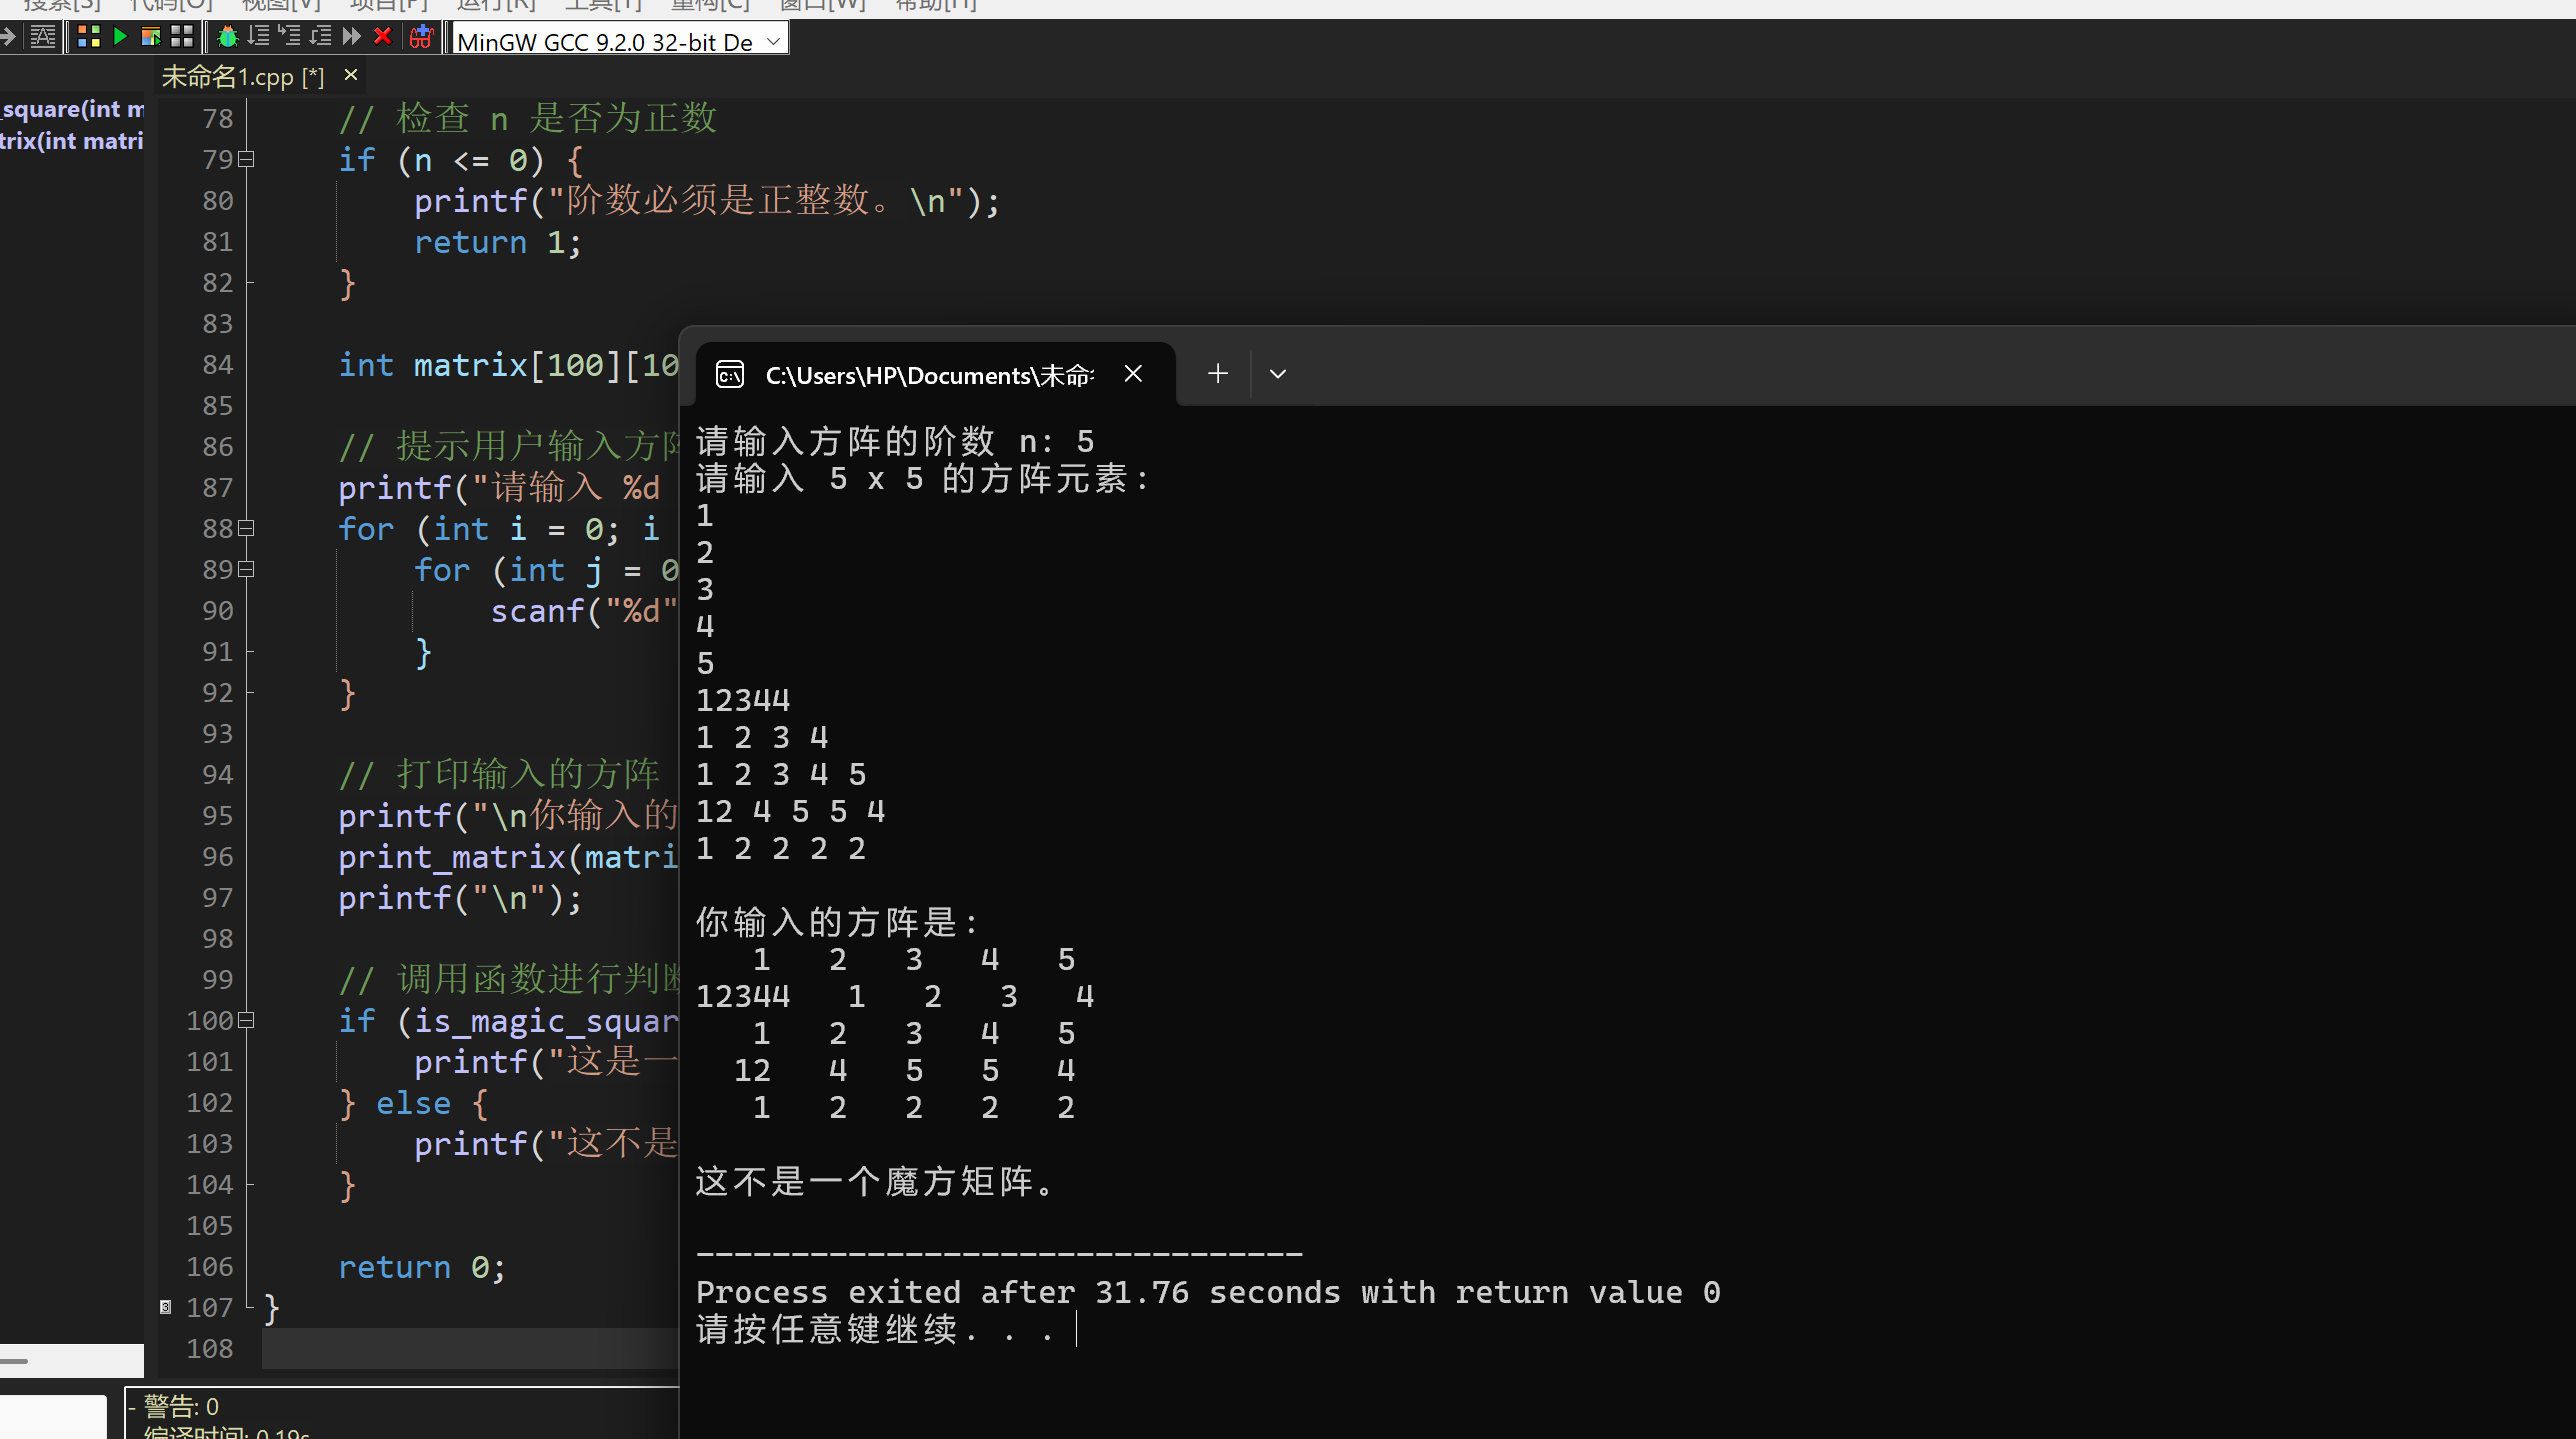Start debugging with the green bug icon
This screenshot has height=1439, width=2576.
point(228,37)
